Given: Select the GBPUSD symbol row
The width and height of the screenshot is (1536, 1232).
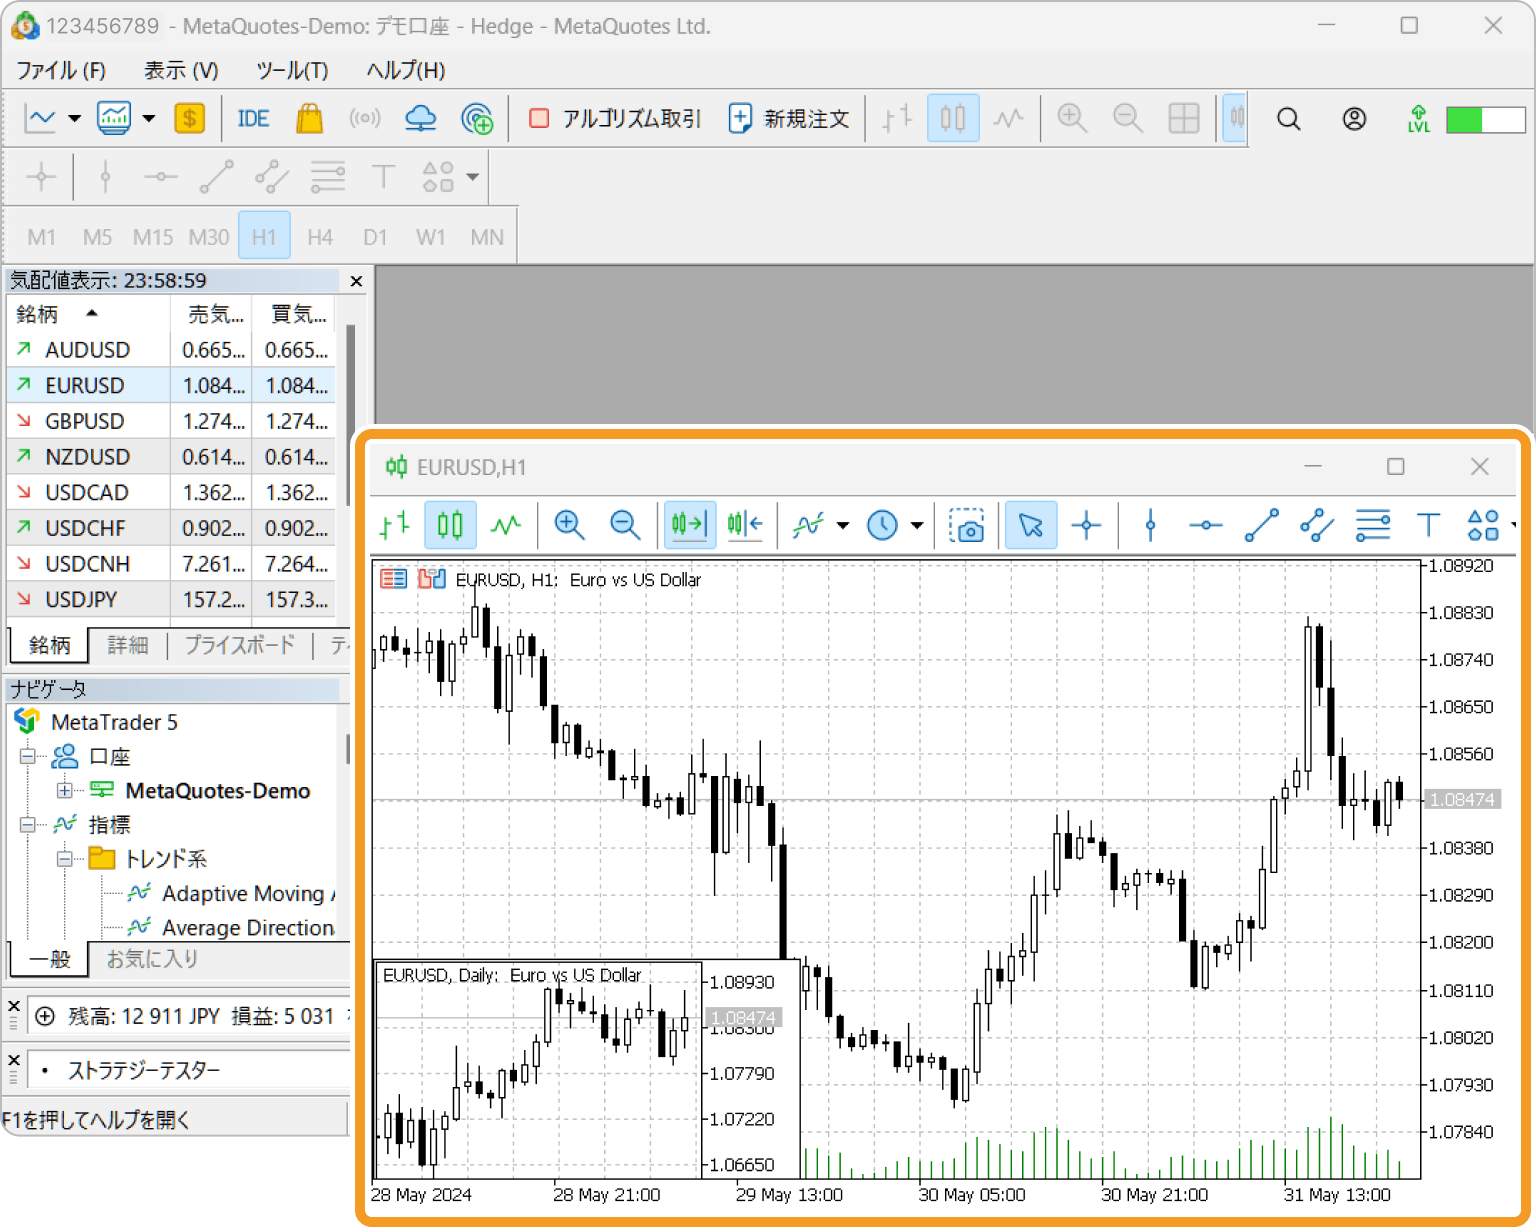Looking at the screenshot, I should pos(171,421).
